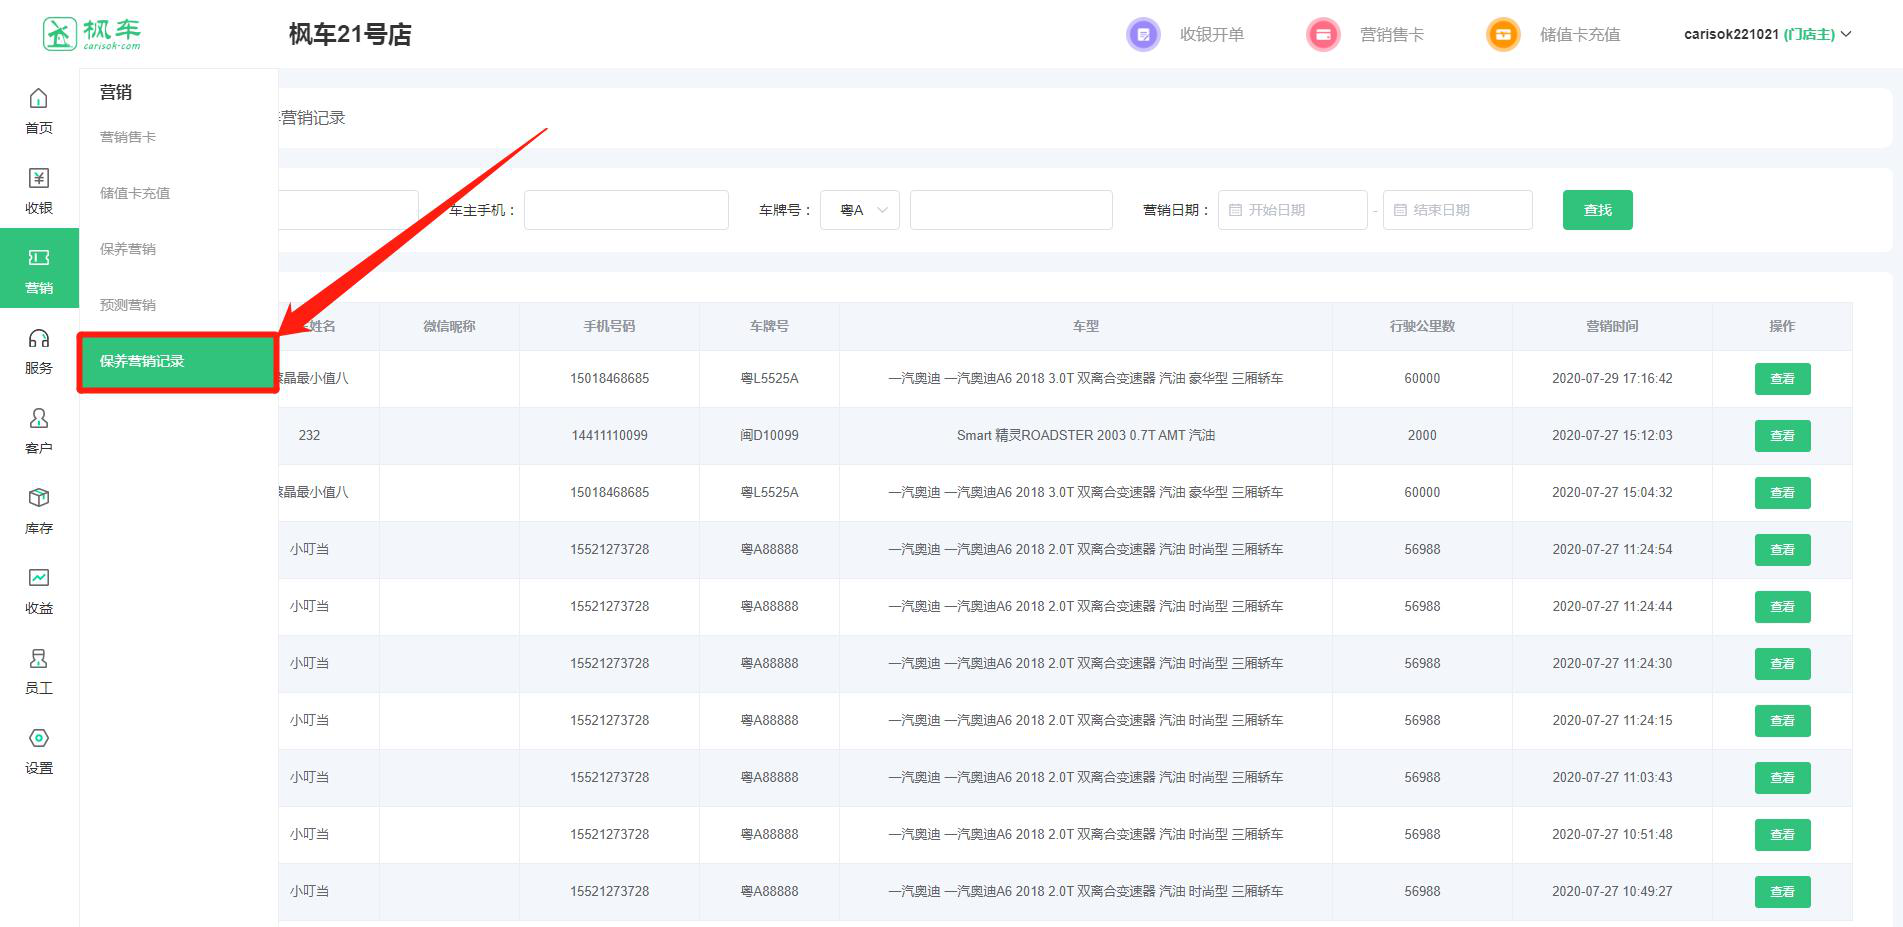Click the 微信昵称 column header
This screenshot has width=1903, height=927.
(x=449, y=326)
